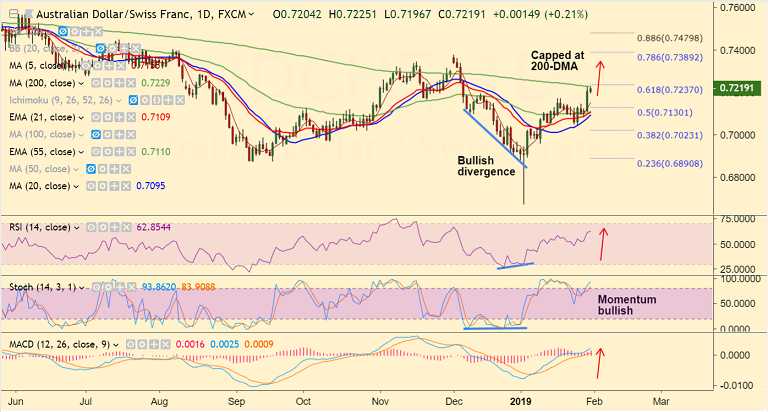Expand the MA (20, close) dropdown chevron
The height and width of the screenshot is (412, 768).
(76, 187)
